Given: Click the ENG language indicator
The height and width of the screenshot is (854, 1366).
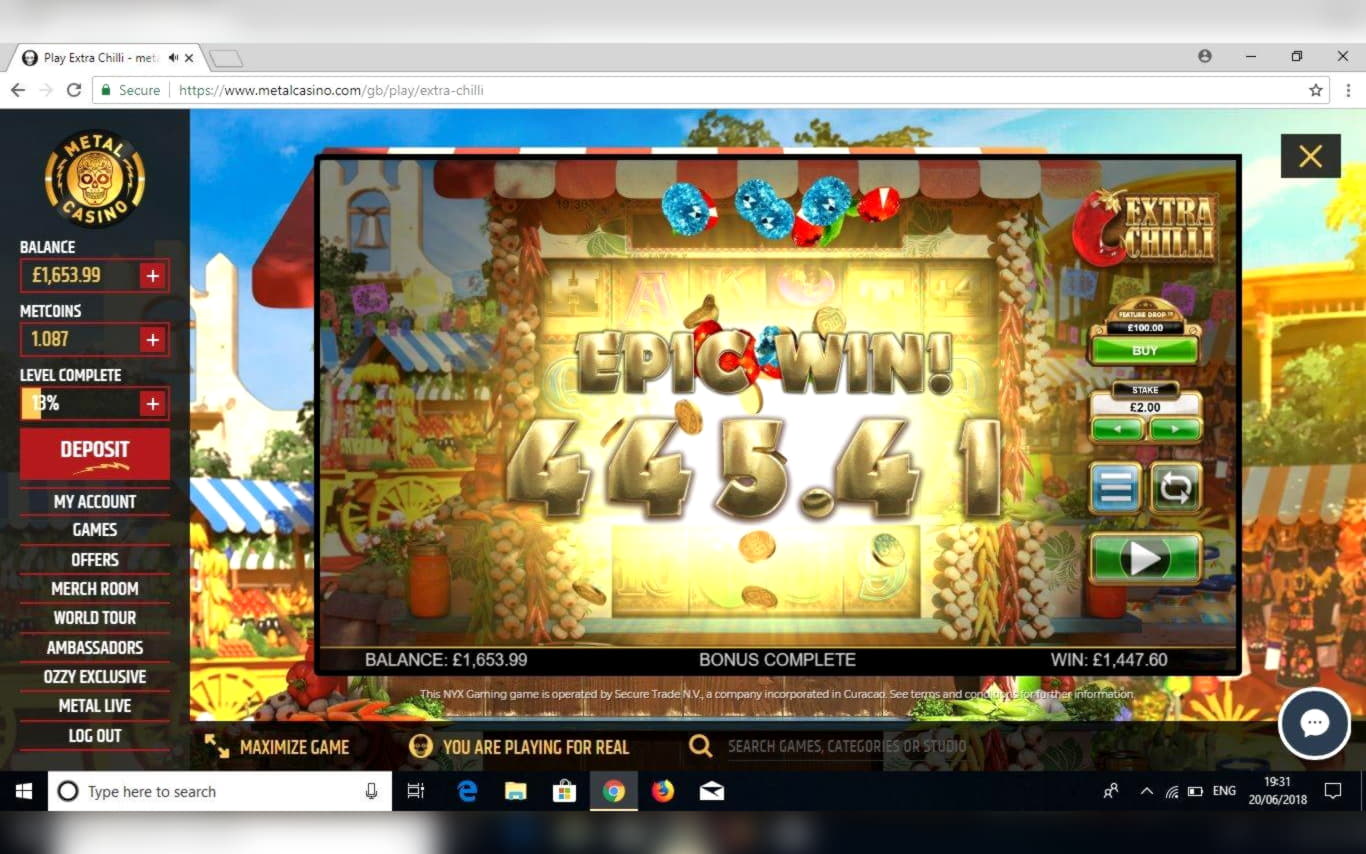Looking at the screenshot, I should pos(1224,791).
